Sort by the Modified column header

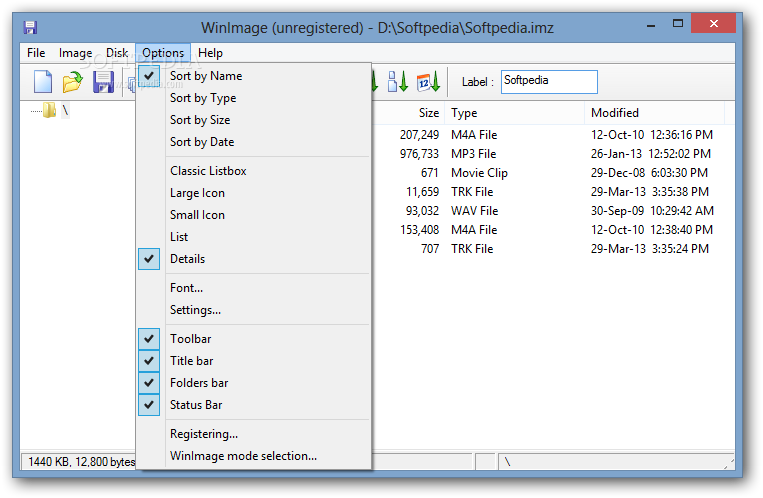[654, 113]
